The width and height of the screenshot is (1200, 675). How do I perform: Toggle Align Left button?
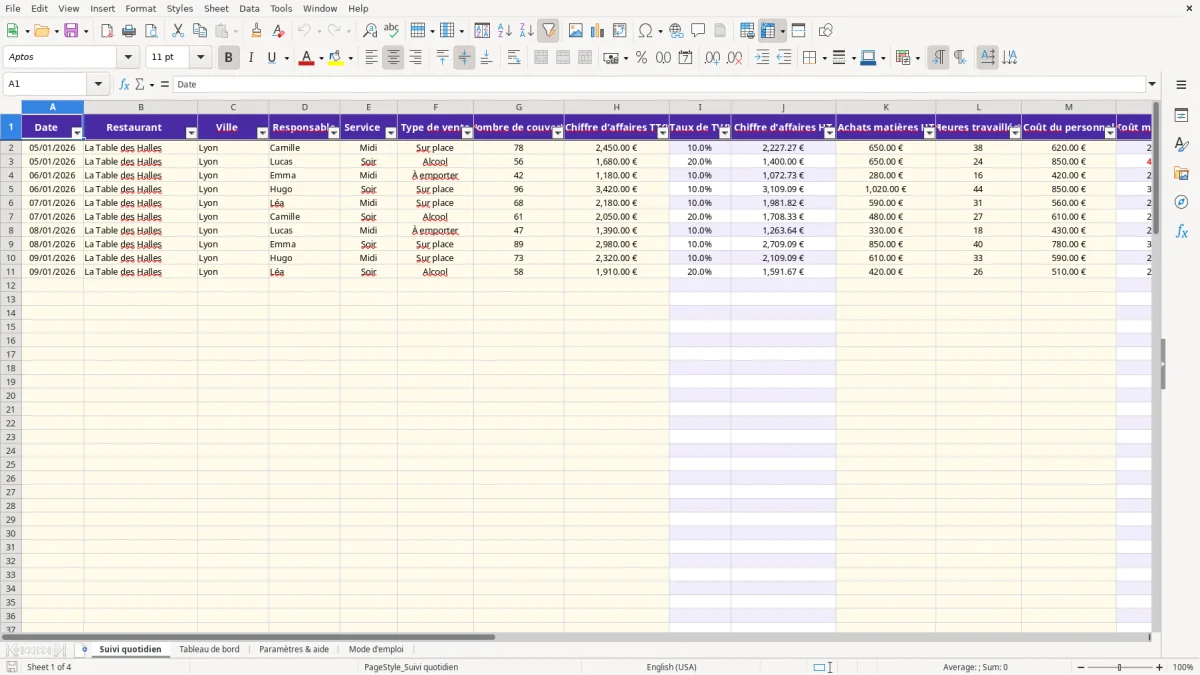click(x=371, y=58)
